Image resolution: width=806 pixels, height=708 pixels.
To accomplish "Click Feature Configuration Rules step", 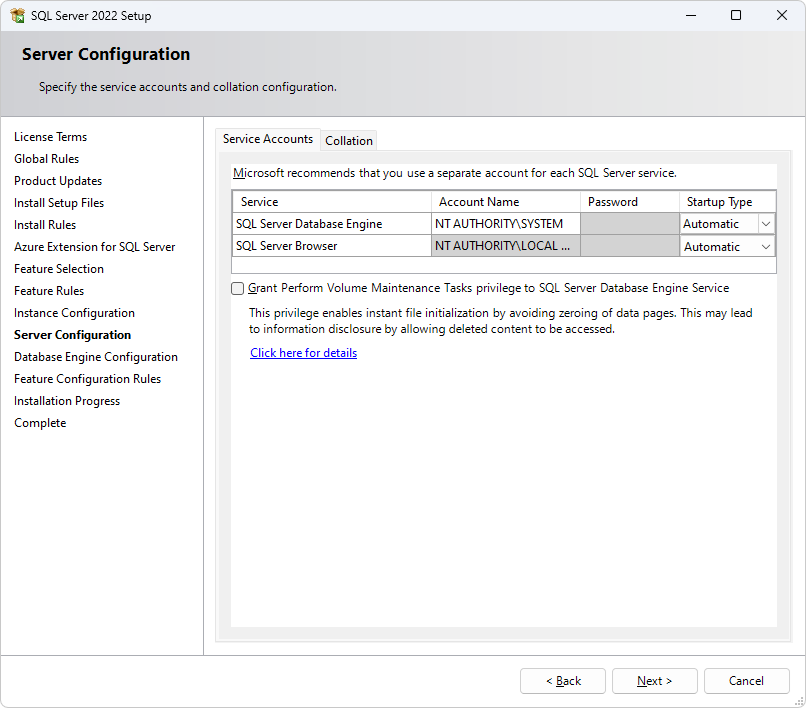I will 87,379.
